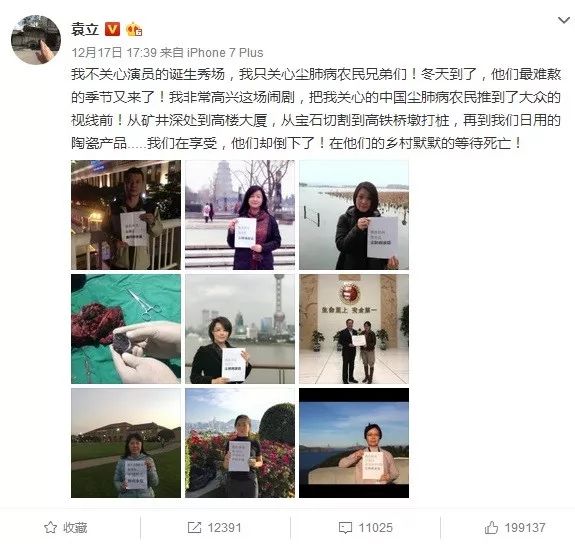This screenshot has width=575, height=544.
Task: Open the woman in front of pagoda photo
Action: click(x=240, y=215)
